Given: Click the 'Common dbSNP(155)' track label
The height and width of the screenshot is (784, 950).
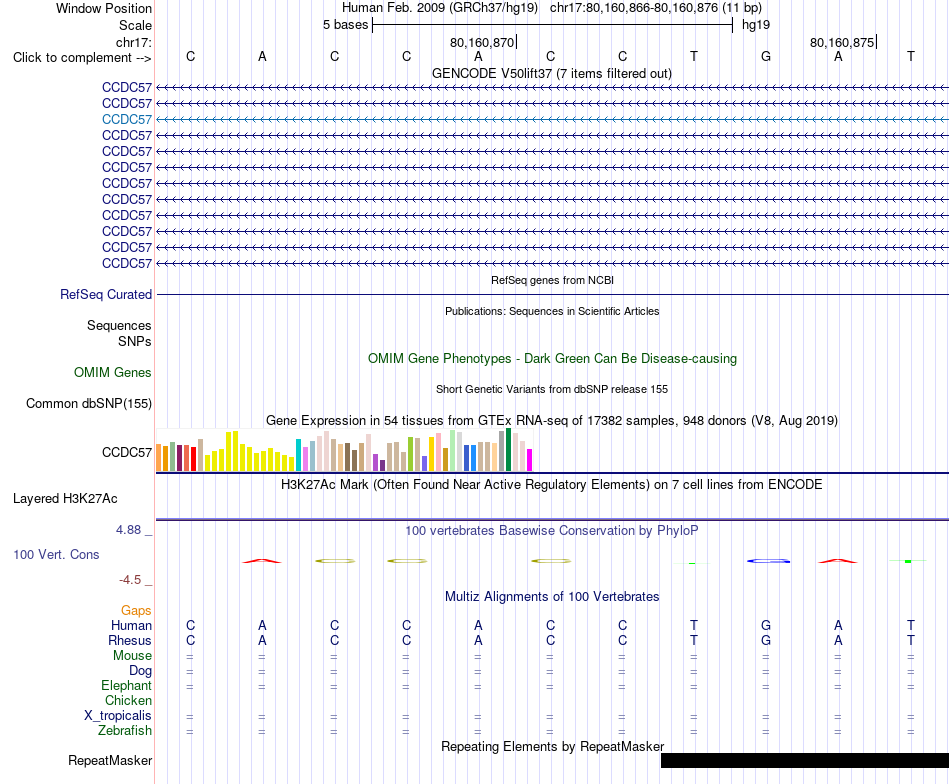Looking at the screenshot, I should [x=88, y=404].
